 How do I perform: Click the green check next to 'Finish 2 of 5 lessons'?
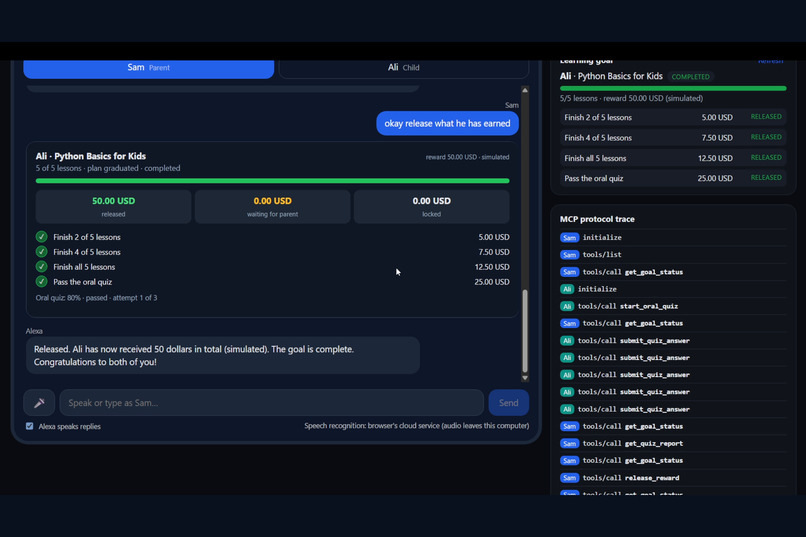[x=42, y=237]
